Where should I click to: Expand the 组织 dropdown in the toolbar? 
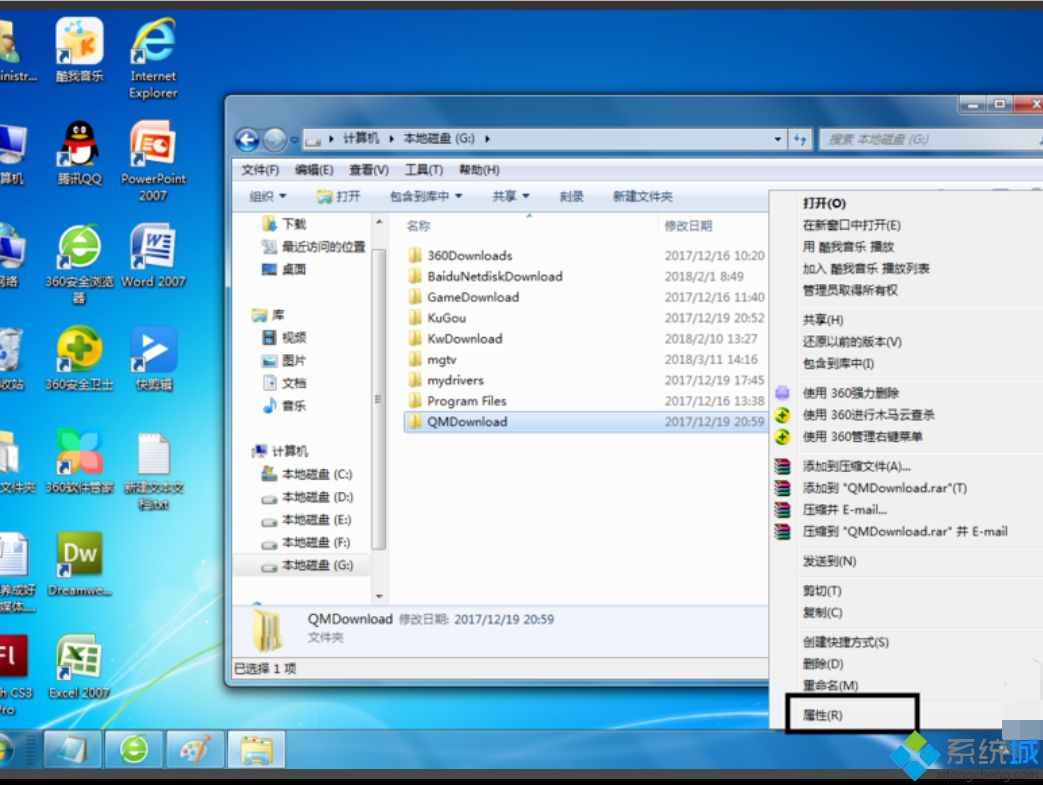[x=266, y=197]
